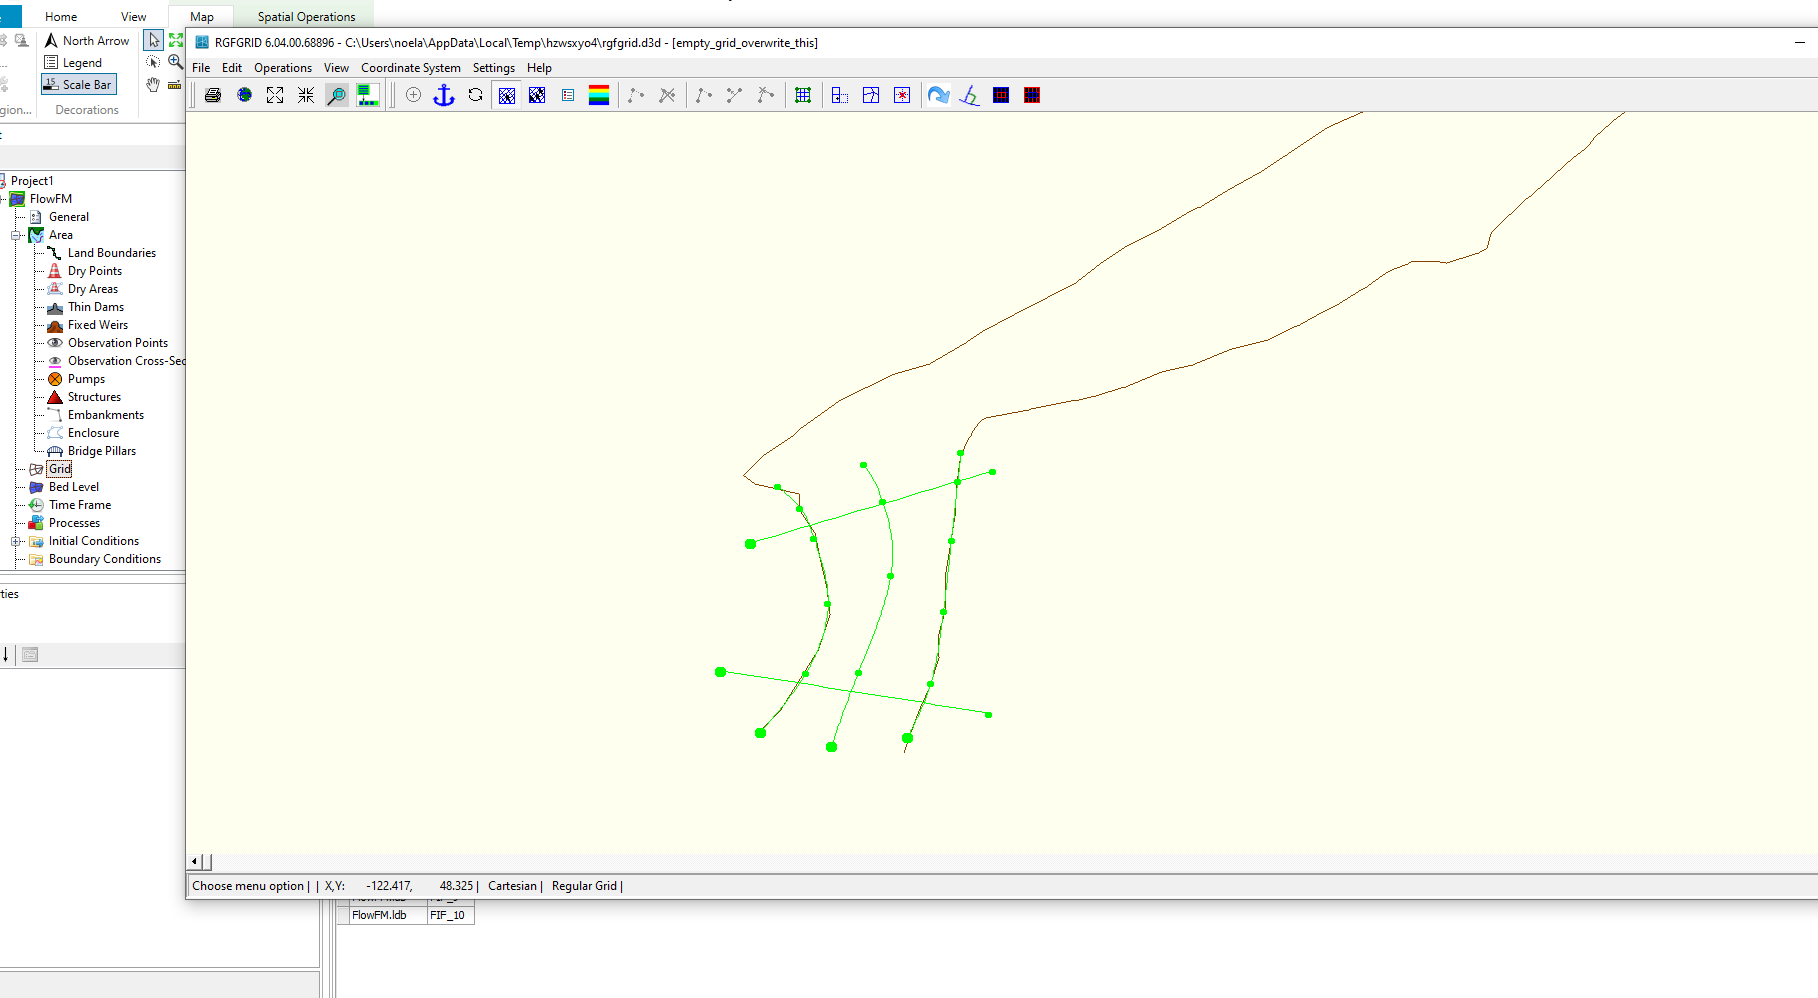Click the refresh circular arrow icon
The width and height of the screenshot is (1818, 998).
[475, 95]
